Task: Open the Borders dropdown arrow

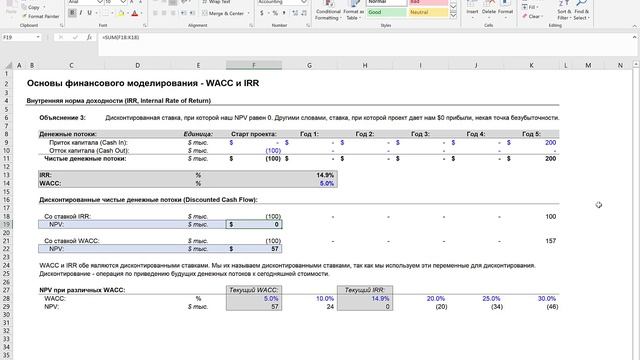Action: [112, 13]
